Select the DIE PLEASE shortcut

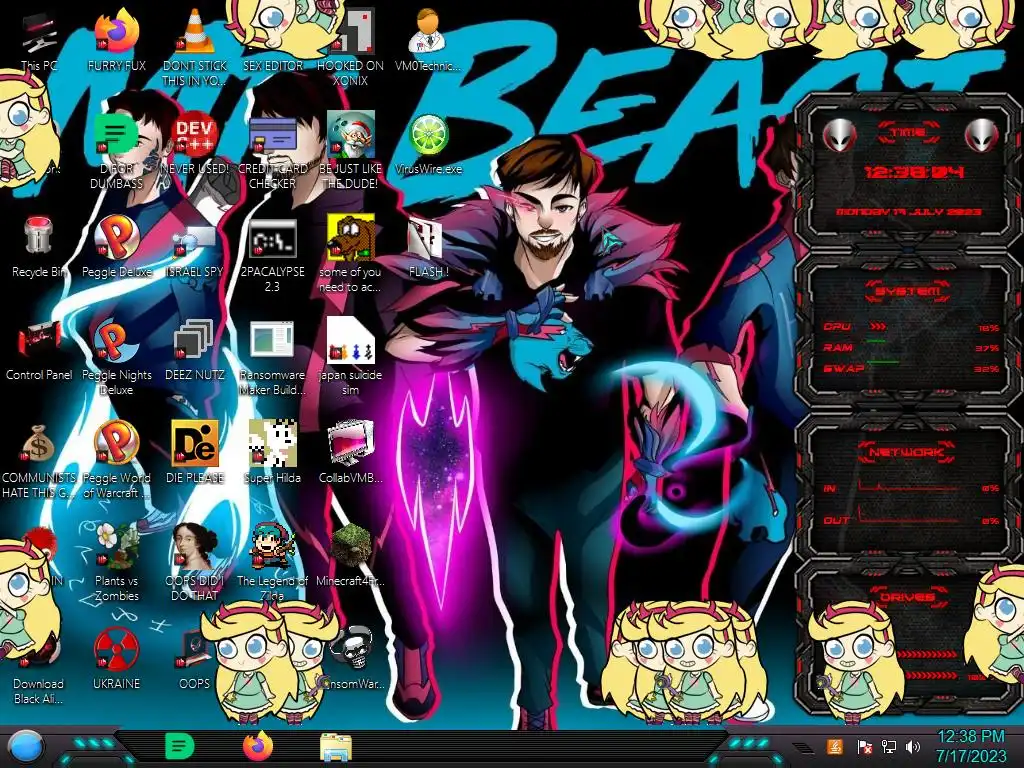tap(195, 453)
